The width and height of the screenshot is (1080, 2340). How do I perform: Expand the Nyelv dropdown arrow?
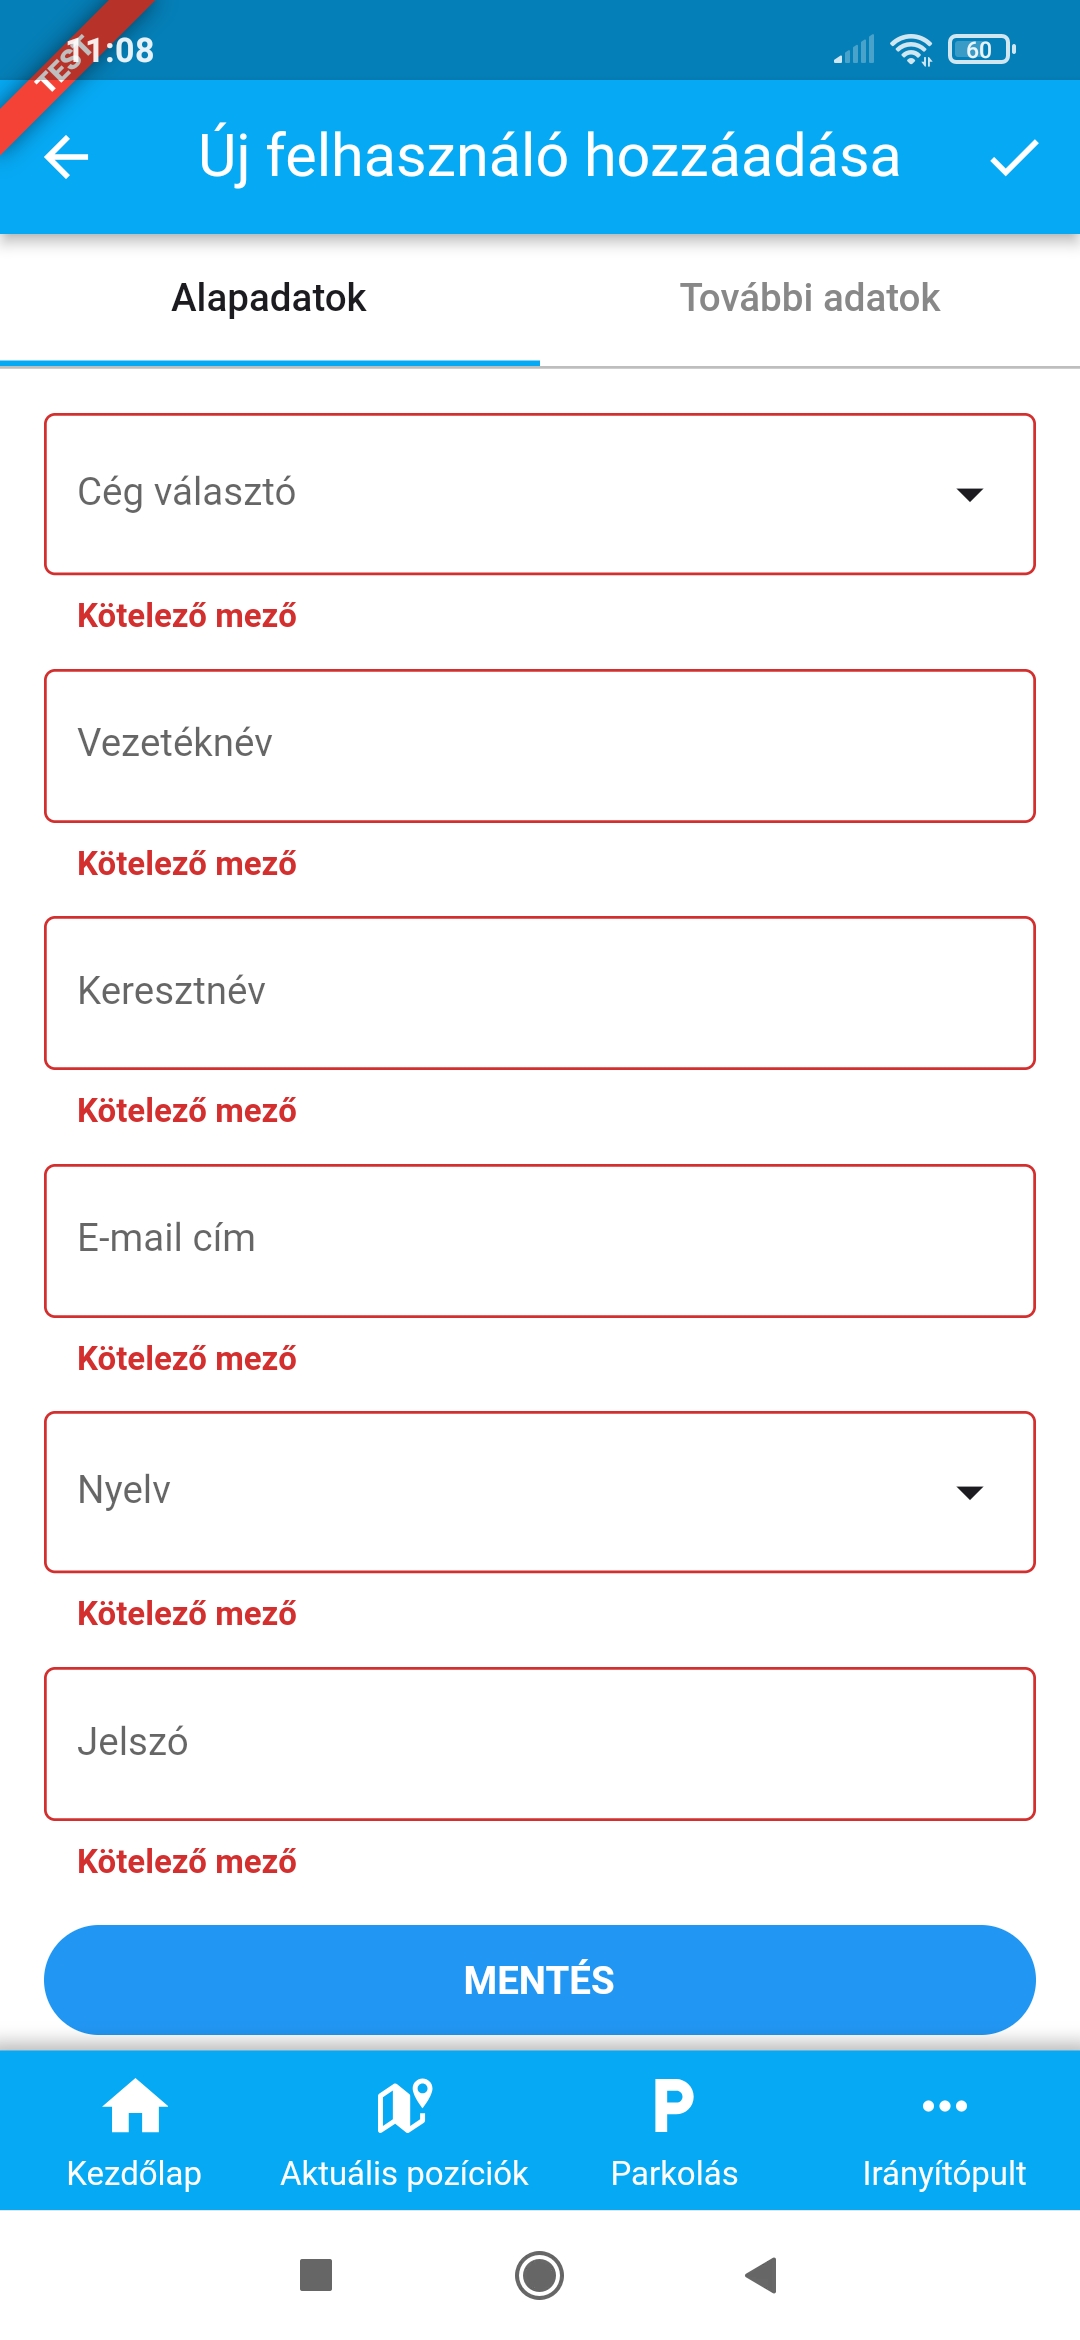(x=969, y=1492)
